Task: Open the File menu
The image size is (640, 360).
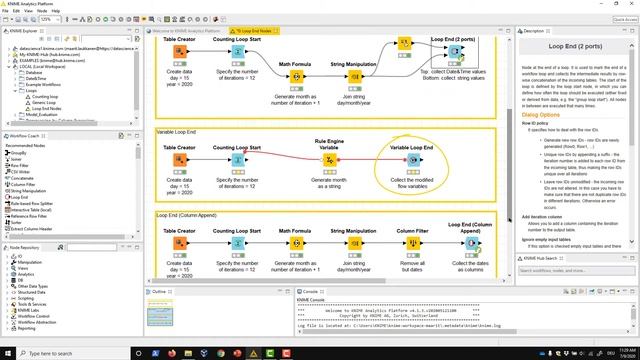Action: tap(5, 11)
